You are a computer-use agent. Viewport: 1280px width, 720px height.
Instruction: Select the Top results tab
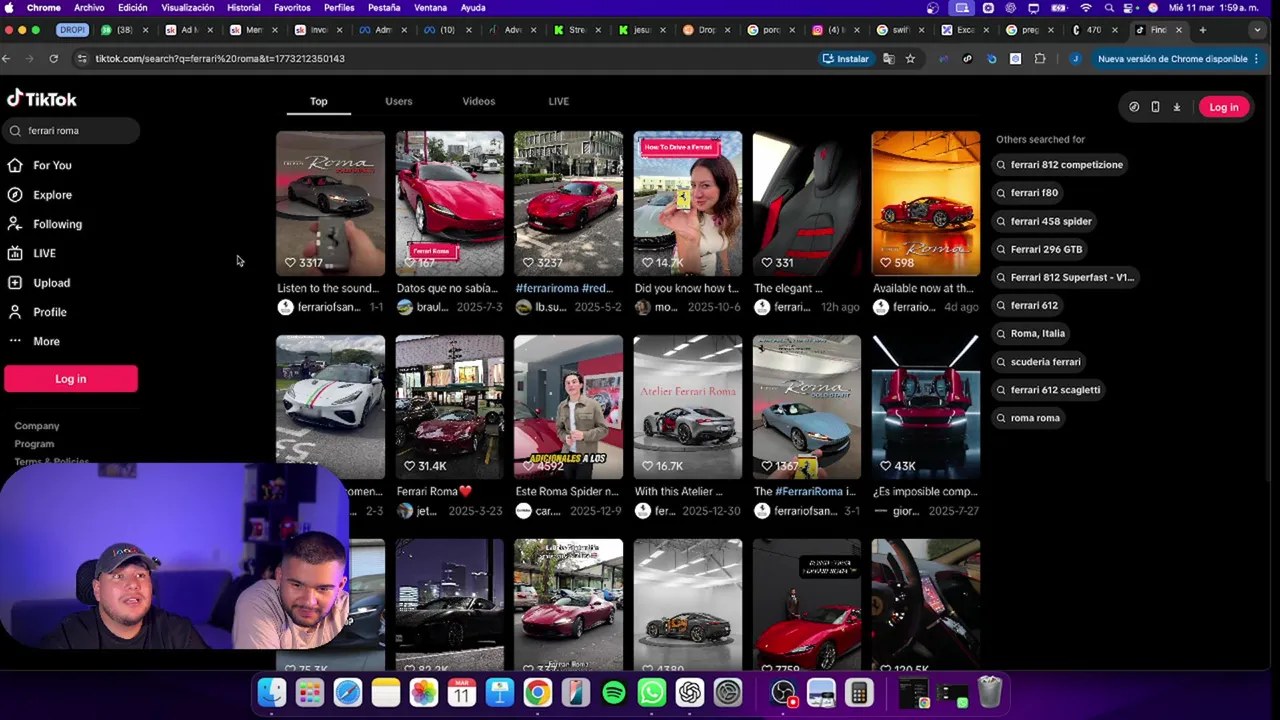pyautogui.click(x=318, y=101)
